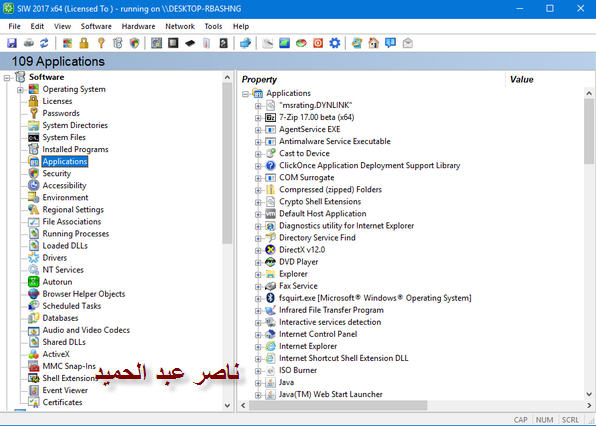Click the blue floppy disk save icon
The image size is (596, 427).
pos(12,43)
